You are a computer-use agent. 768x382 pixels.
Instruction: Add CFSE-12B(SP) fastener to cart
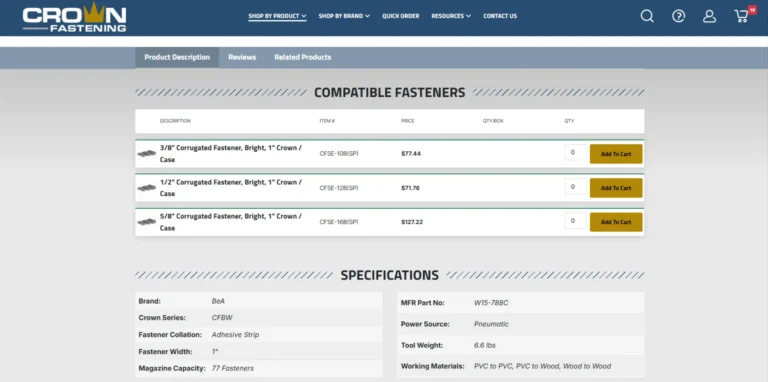point(616,188)
